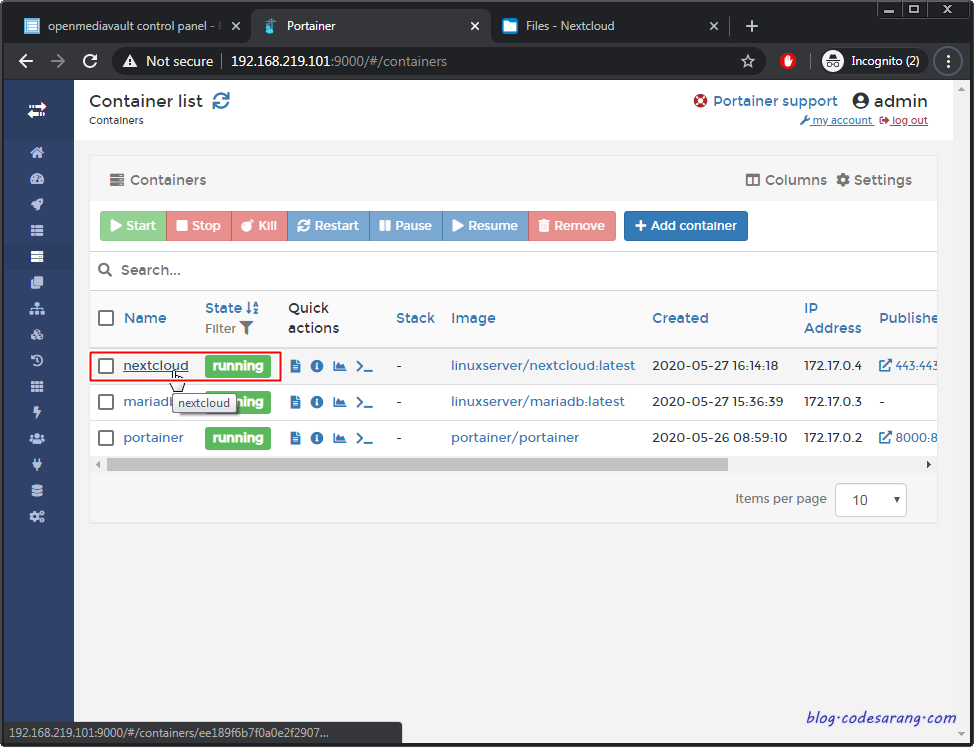Click the Resume container button
The image size is (974, 747).
coord(485,226)
